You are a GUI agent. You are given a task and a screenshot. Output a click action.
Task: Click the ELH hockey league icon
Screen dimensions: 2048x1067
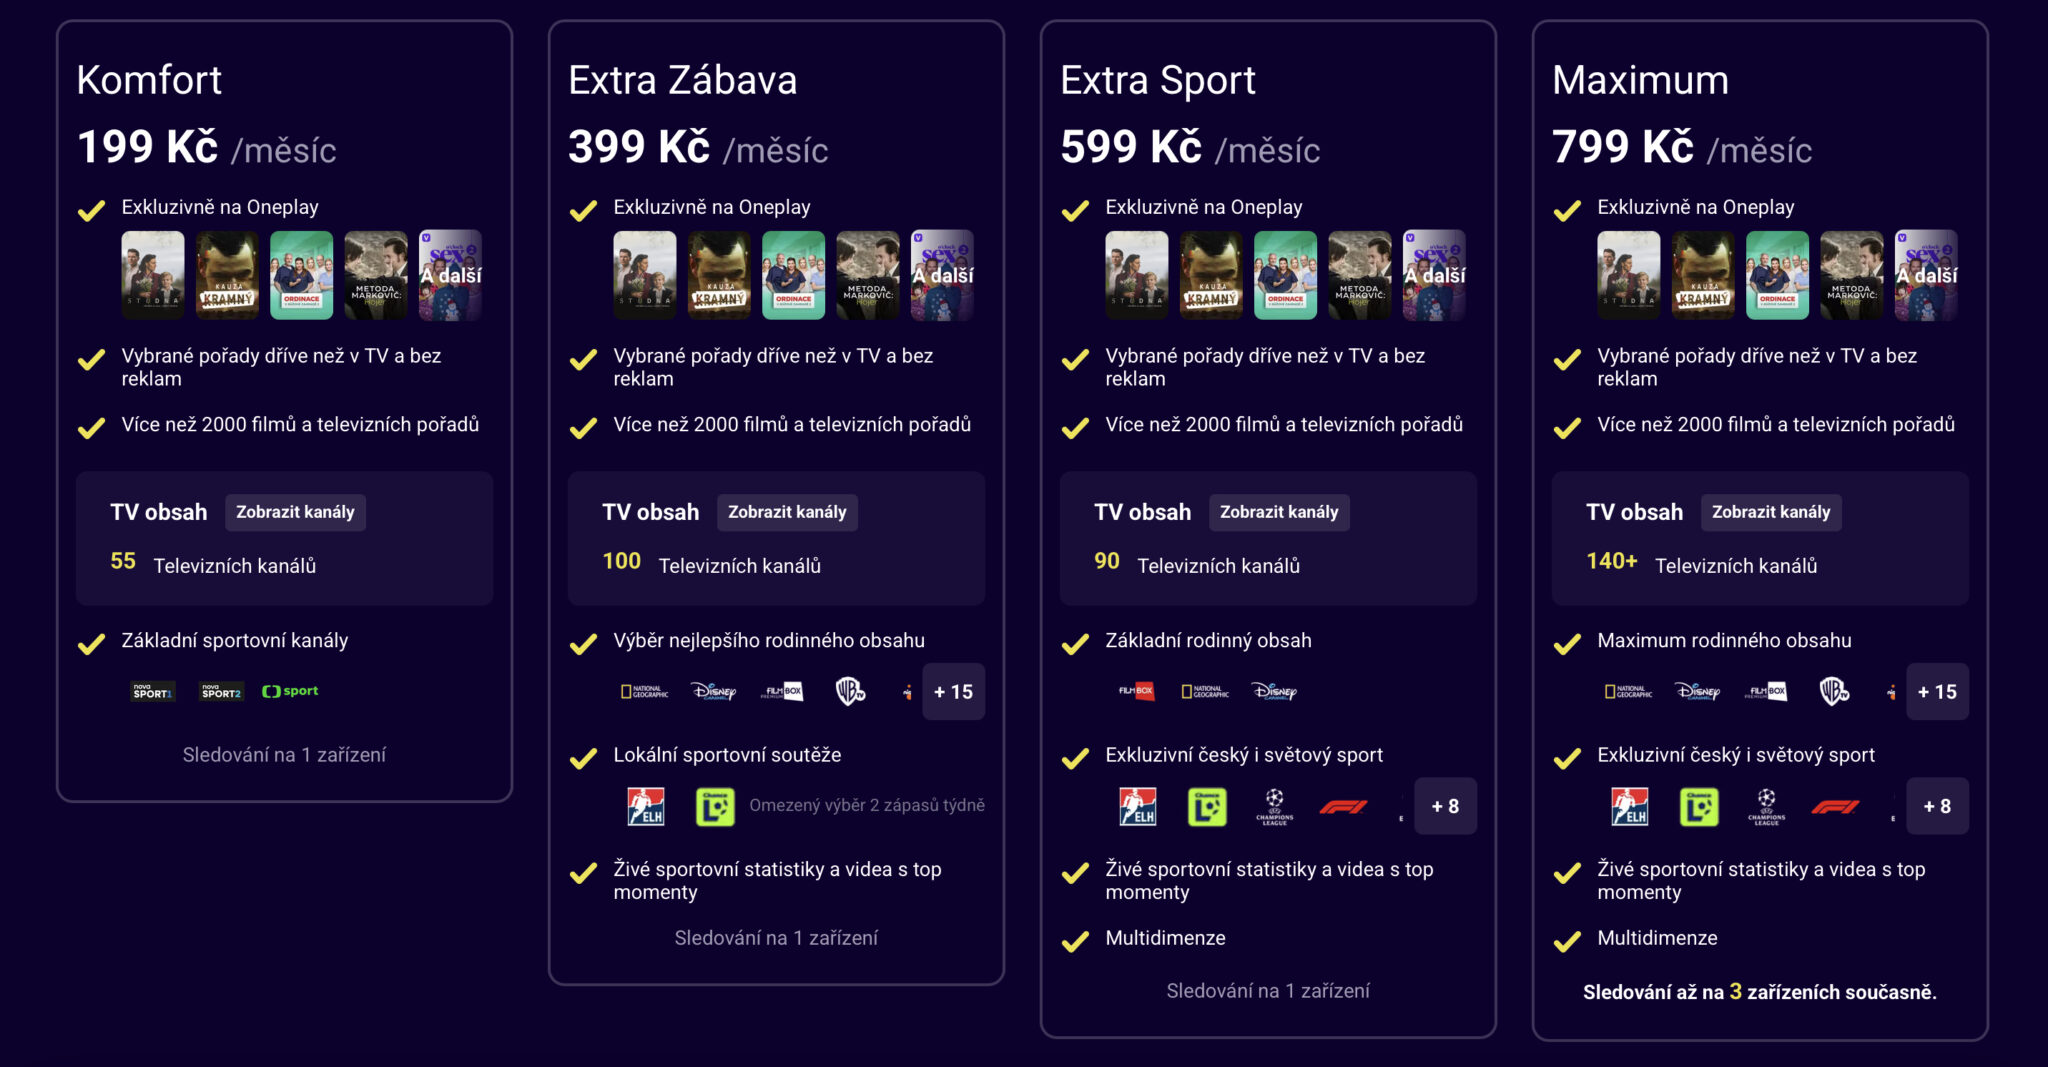[646, 806]
